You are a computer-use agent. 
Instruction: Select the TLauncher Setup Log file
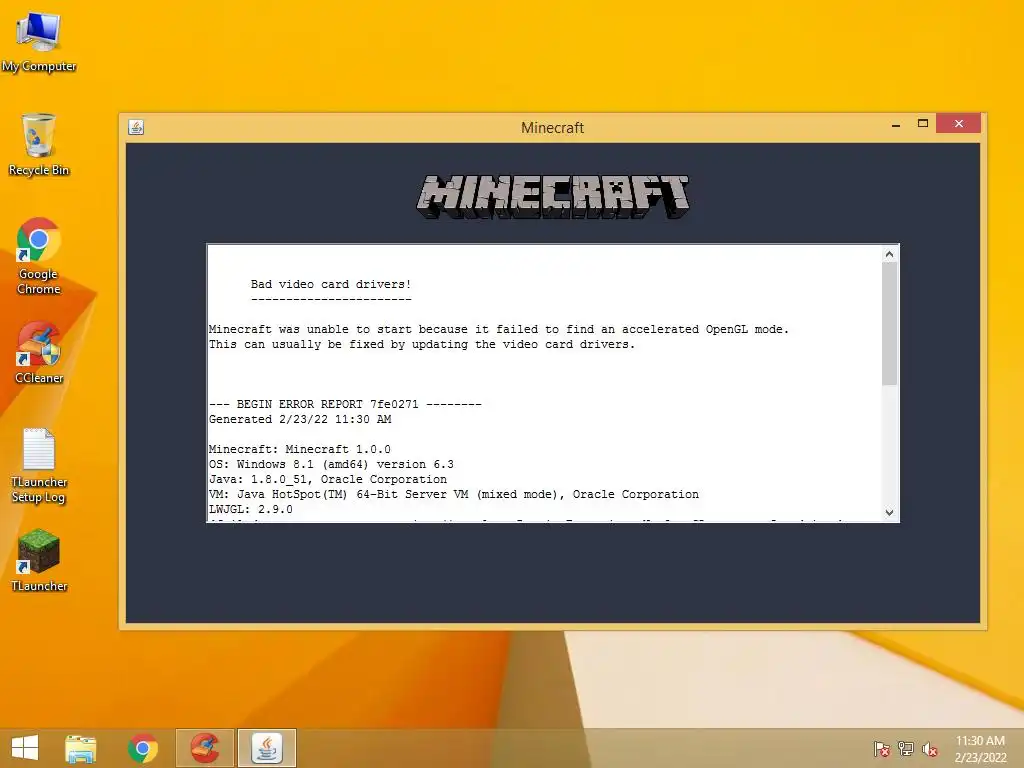(39, 465)
